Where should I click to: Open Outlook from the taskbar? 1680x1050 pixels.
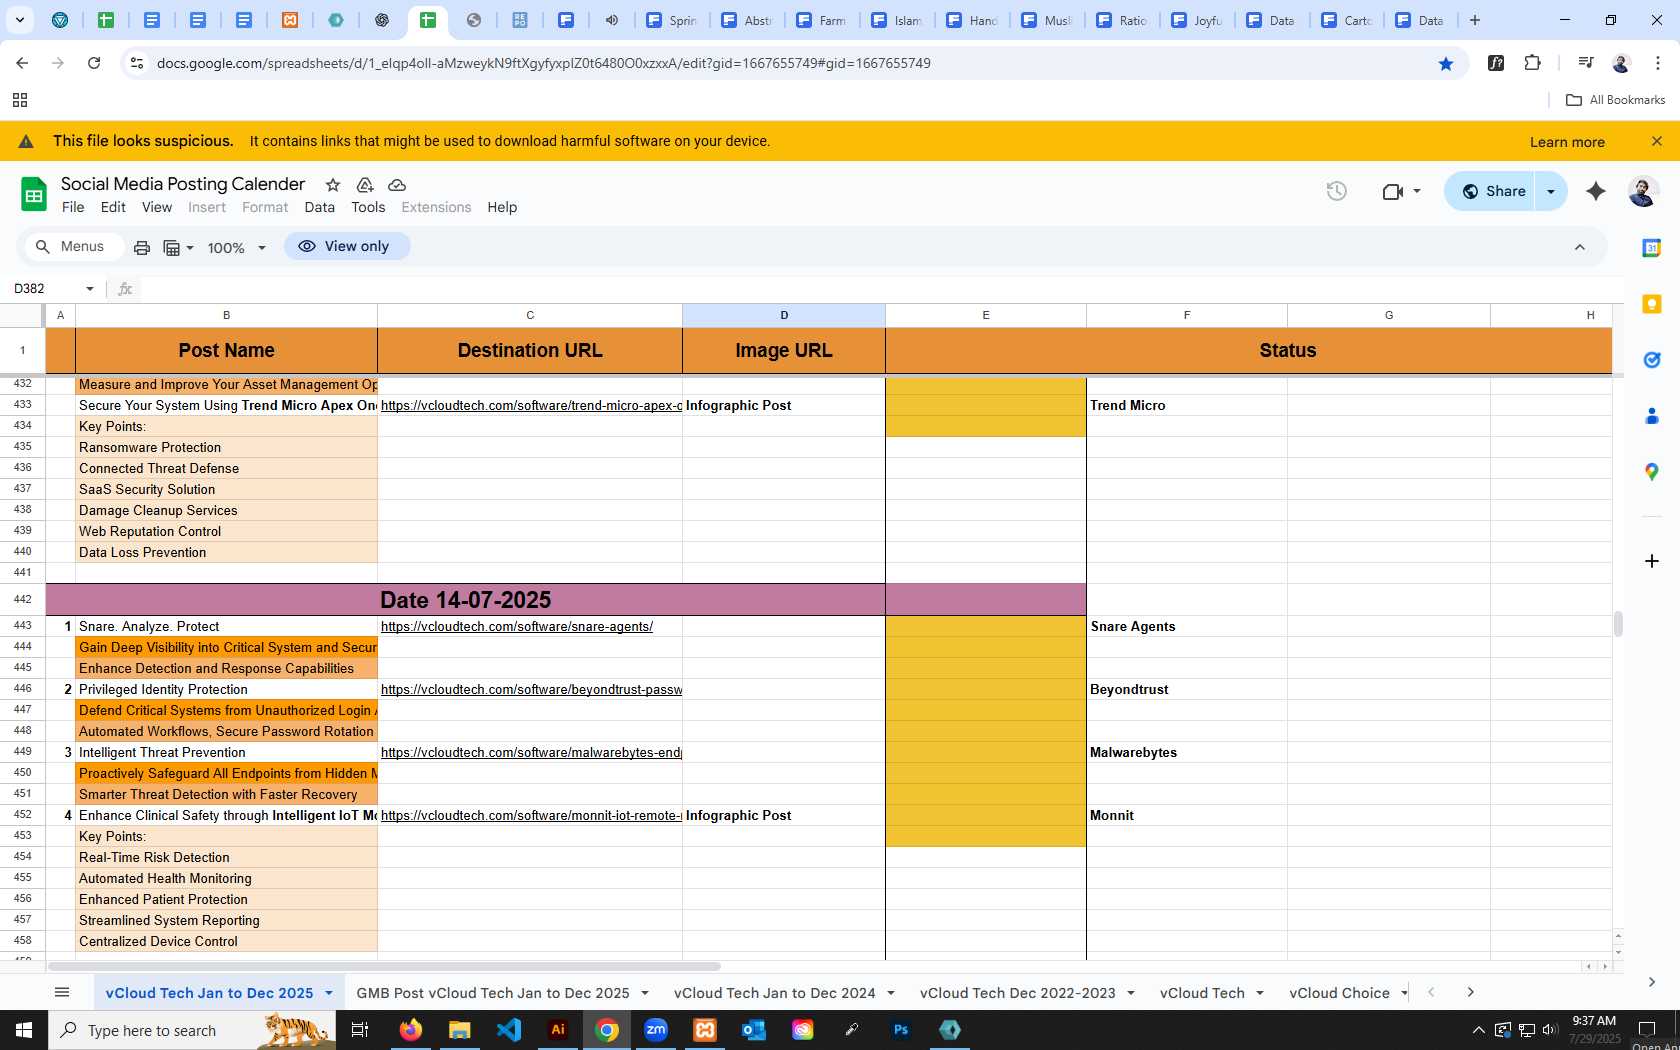click(753, 1030)
